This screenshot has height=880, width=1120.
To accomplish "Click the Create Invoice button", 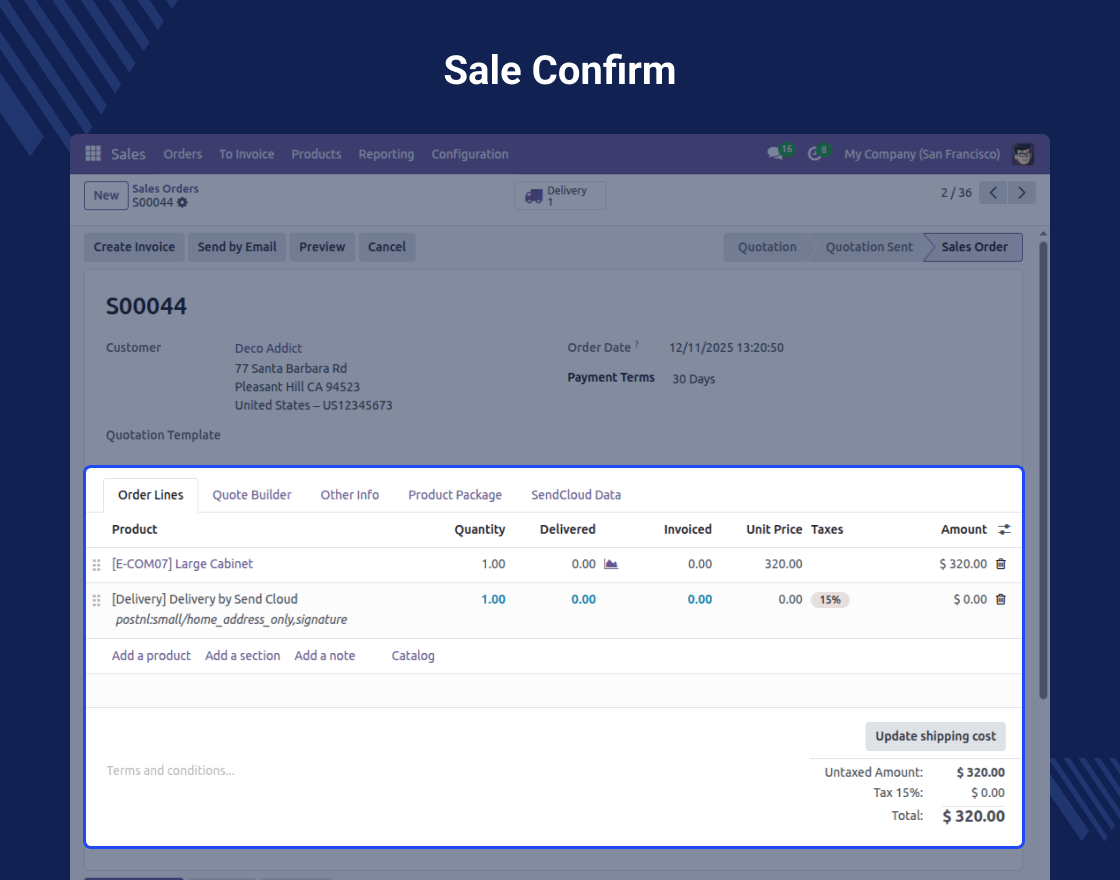I will click(134, 247).
